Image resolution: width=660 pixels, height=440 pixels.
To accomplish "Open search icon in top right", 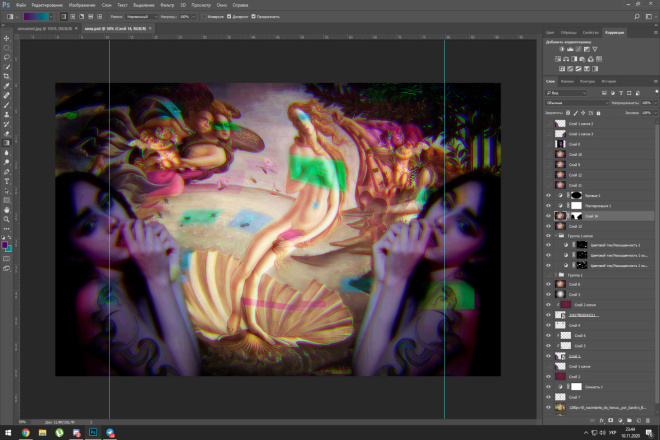I will click(x=637, y=17).
